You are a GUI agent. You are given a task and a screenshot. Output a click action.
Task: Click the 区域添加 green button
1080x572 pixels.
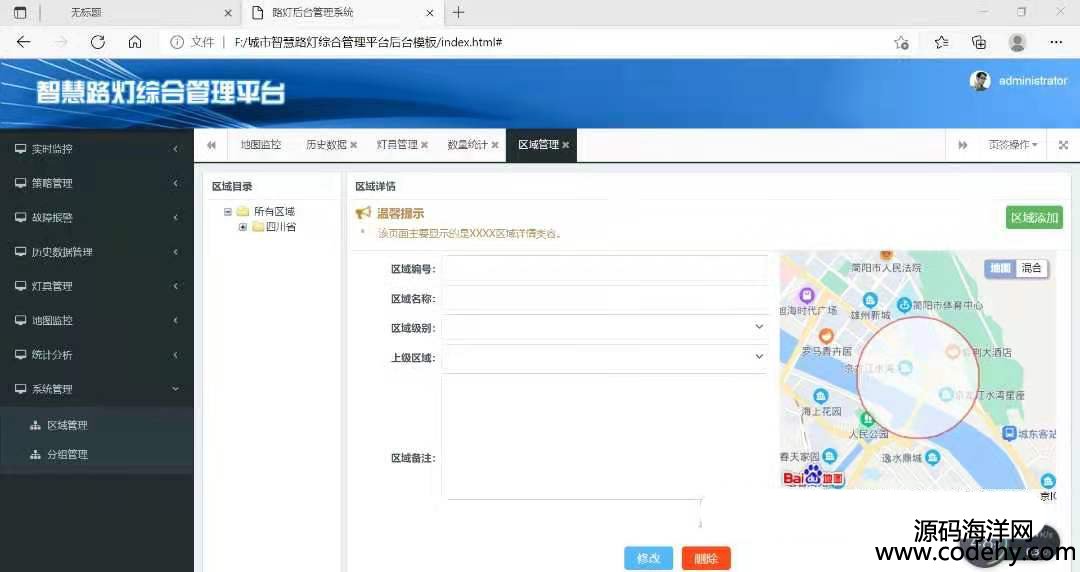1034,218
